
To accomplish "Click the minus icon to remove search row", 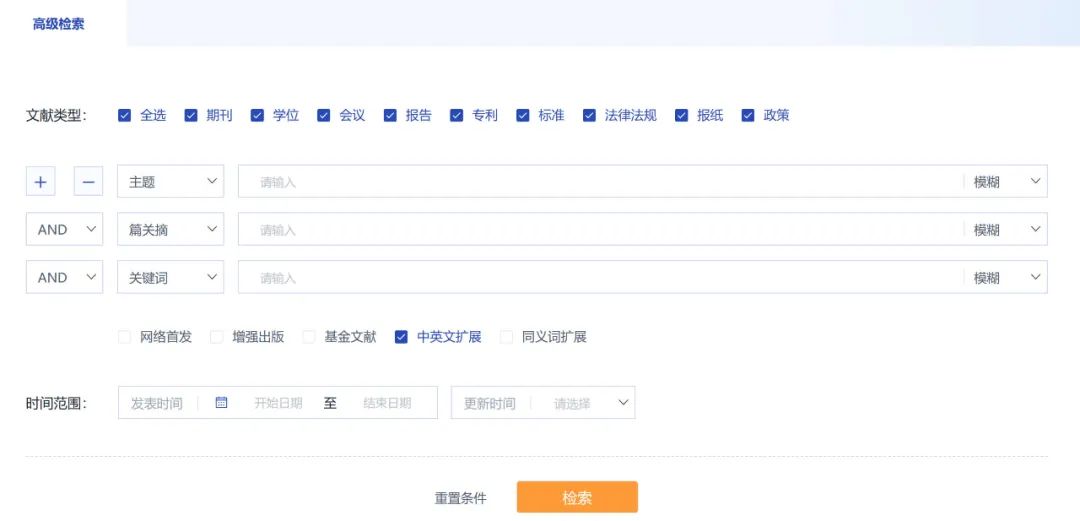I will (x=88, y=182).
